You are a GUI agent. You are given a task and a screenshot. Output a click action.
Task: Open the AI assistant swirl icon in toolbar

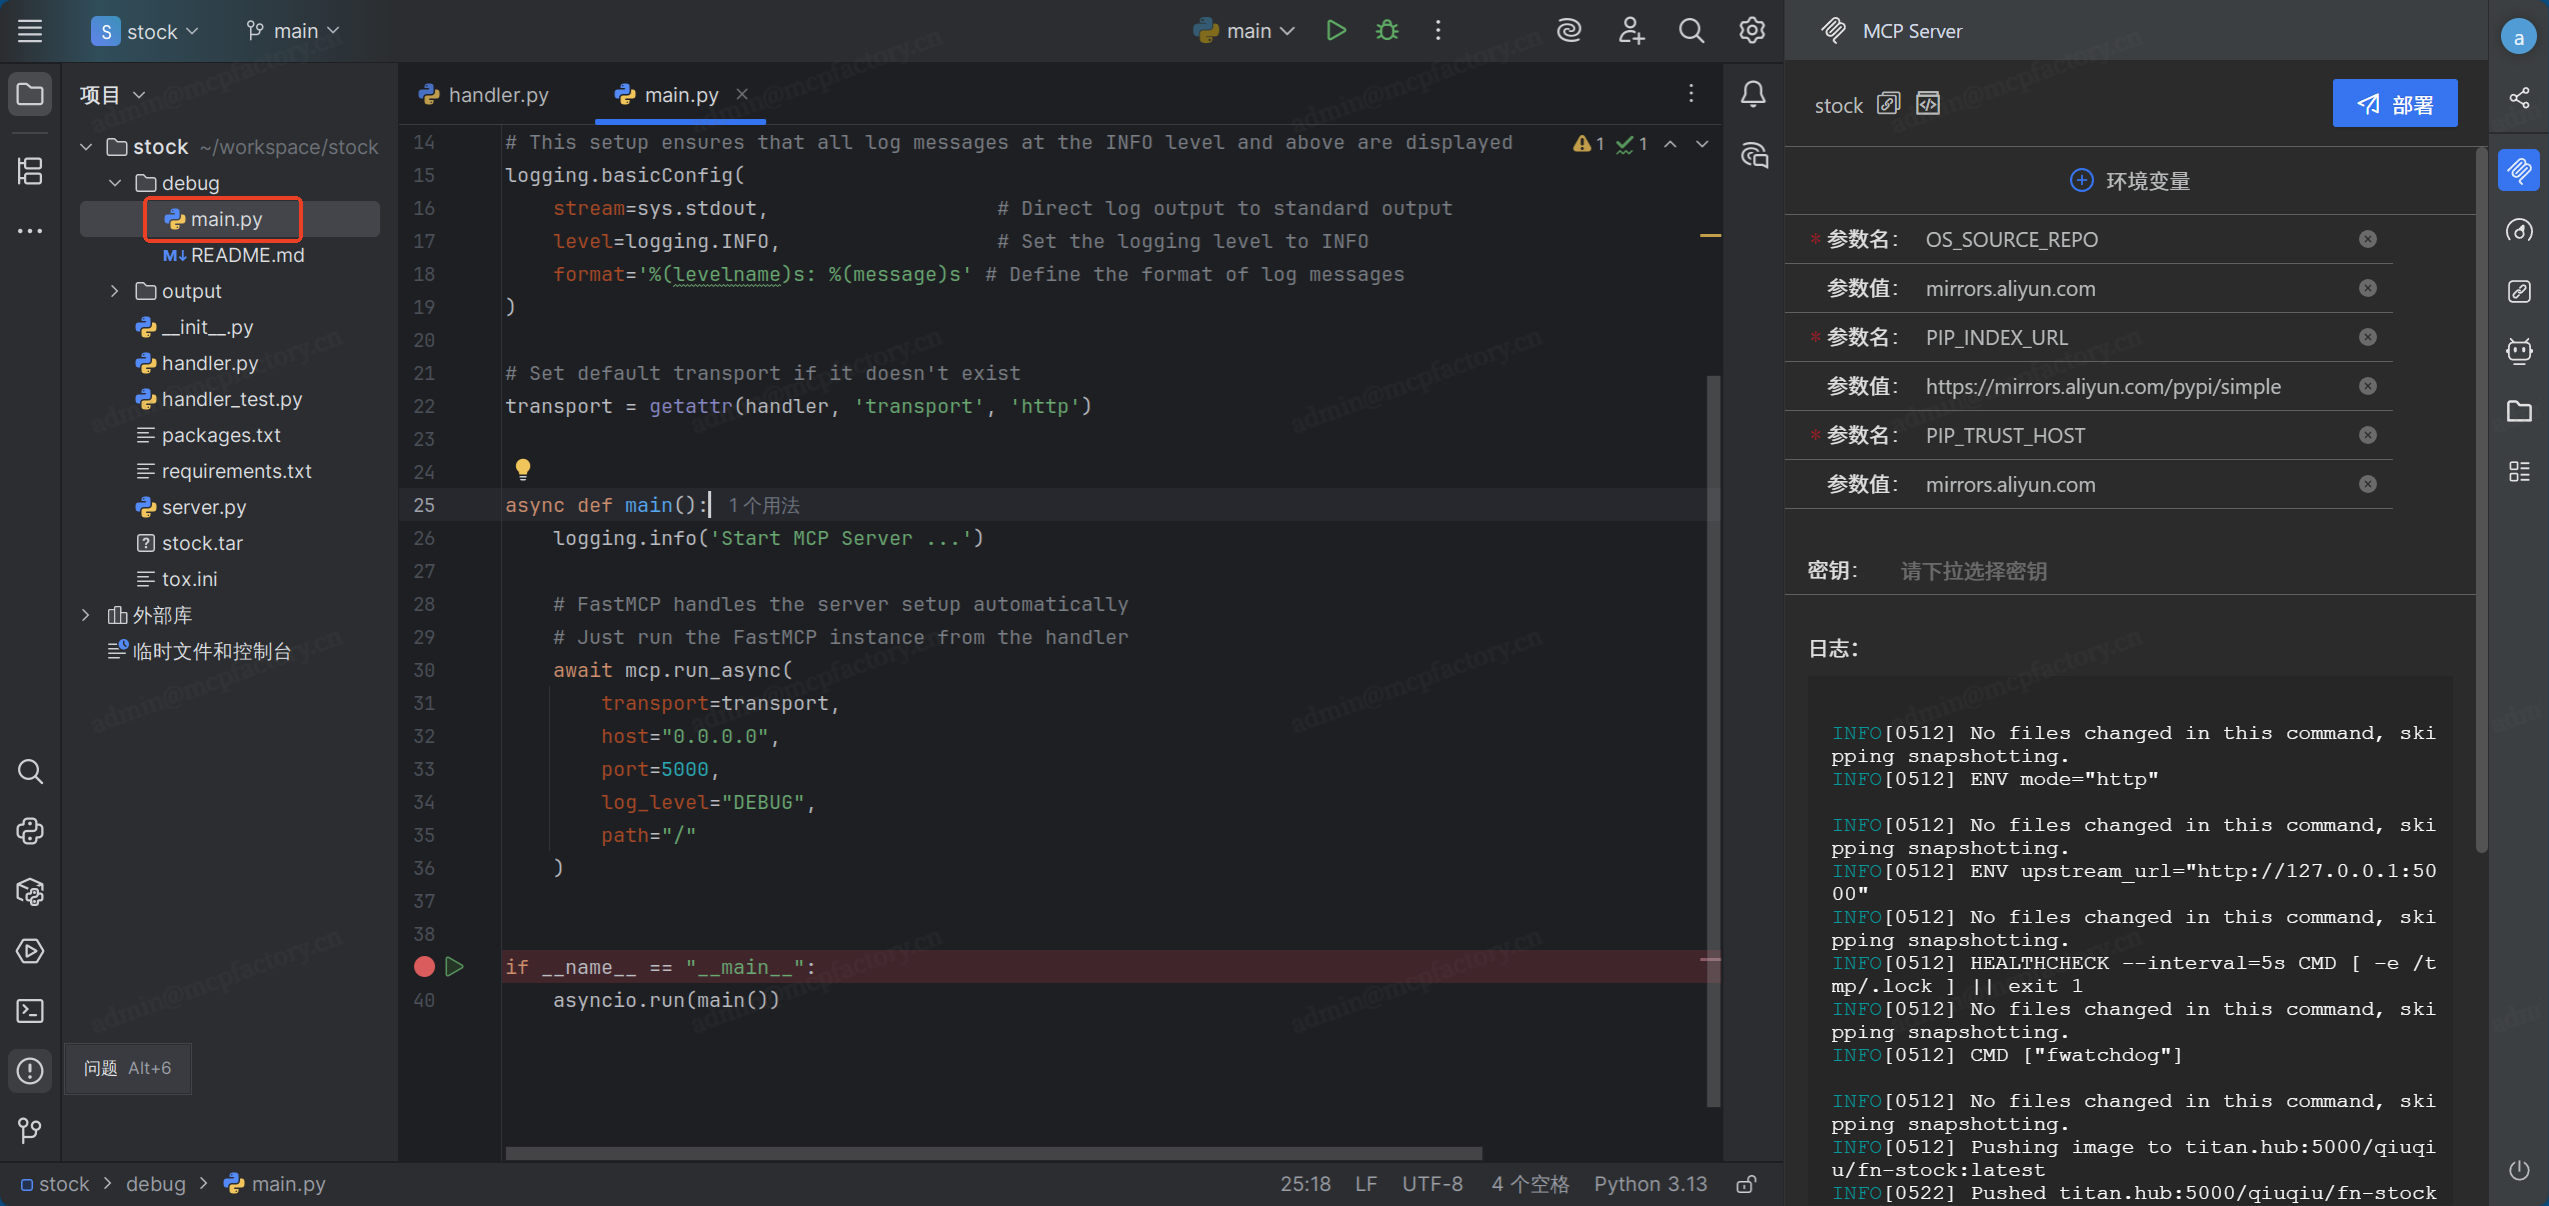[1569, 31]
